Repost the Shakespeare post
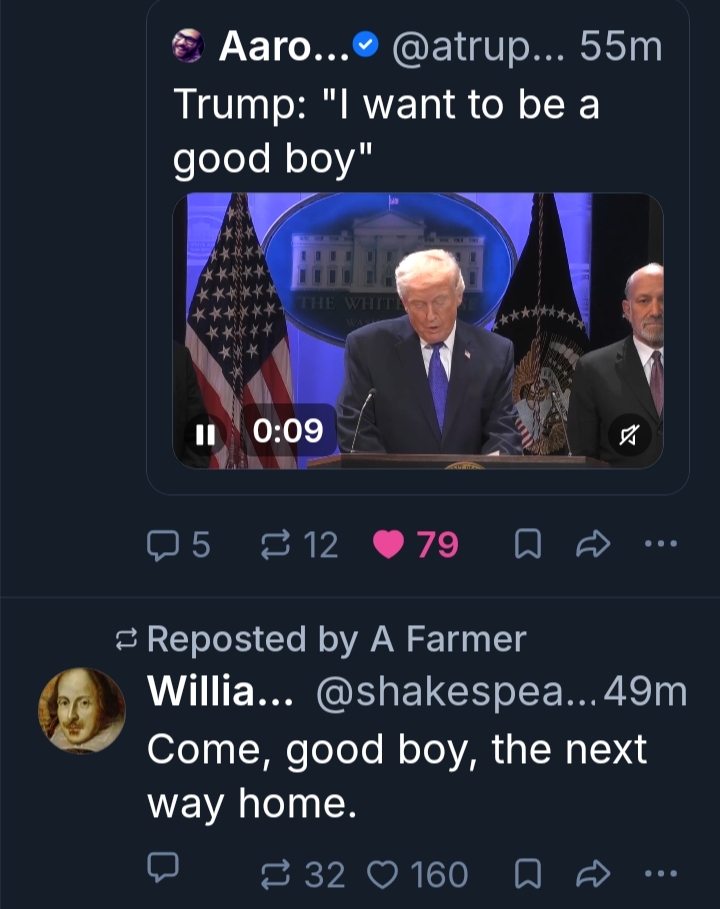Screen dimensions: 720x909 point(273,875)
